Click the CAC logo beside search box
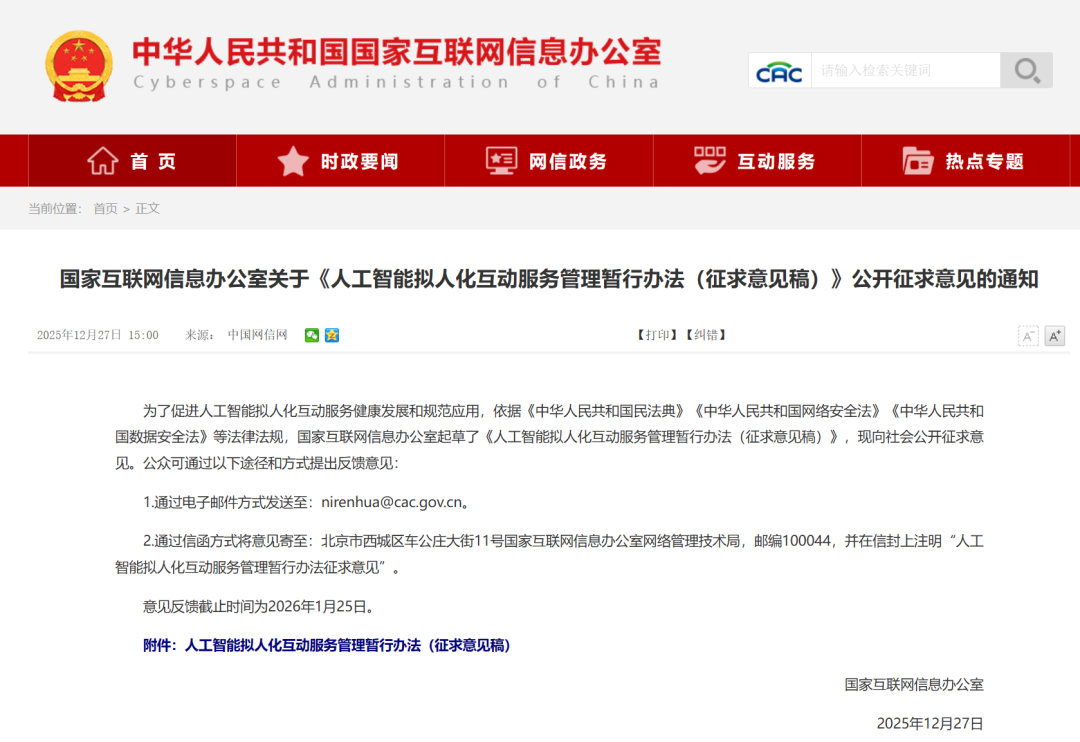Viewport: 1080px width, 742px height. [x=780, y=71]
